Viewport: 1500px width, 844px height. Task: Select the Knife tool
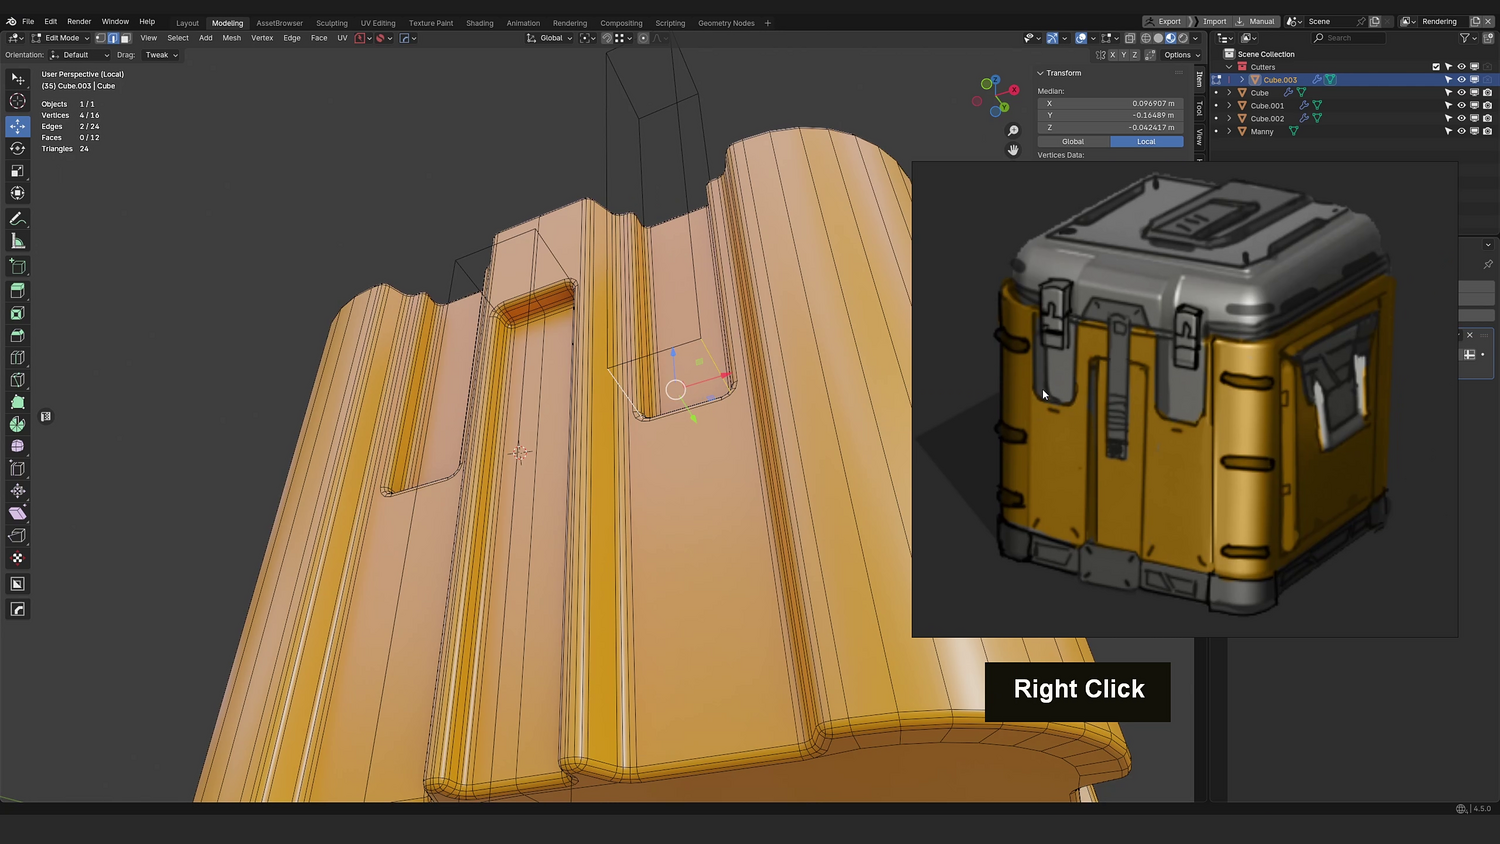point(17,380)
